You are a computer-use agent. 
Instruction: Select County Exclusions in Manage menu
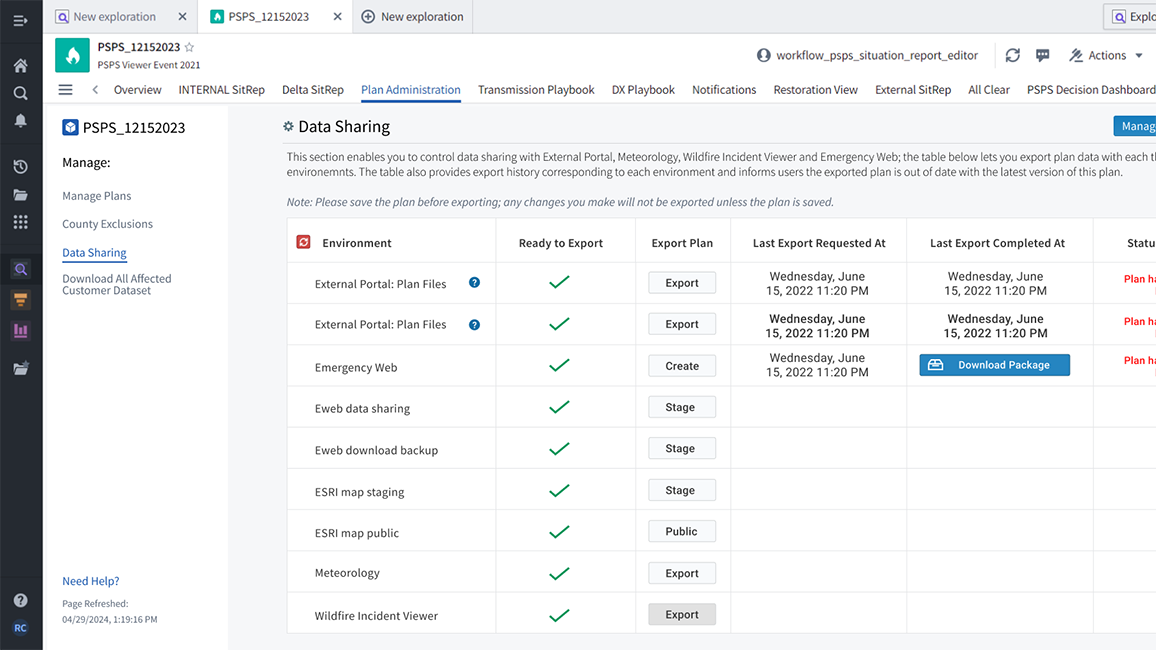[x=107, y=224]
